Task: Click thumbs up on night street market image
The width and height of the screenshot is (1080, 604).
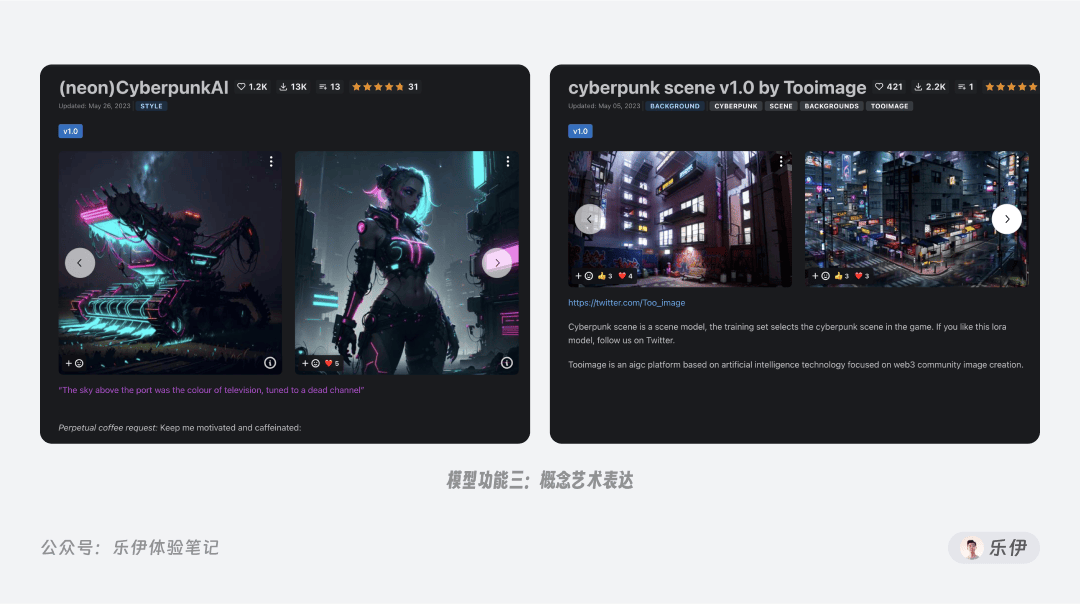Action: pyautogui.click(x=842, y=275)
